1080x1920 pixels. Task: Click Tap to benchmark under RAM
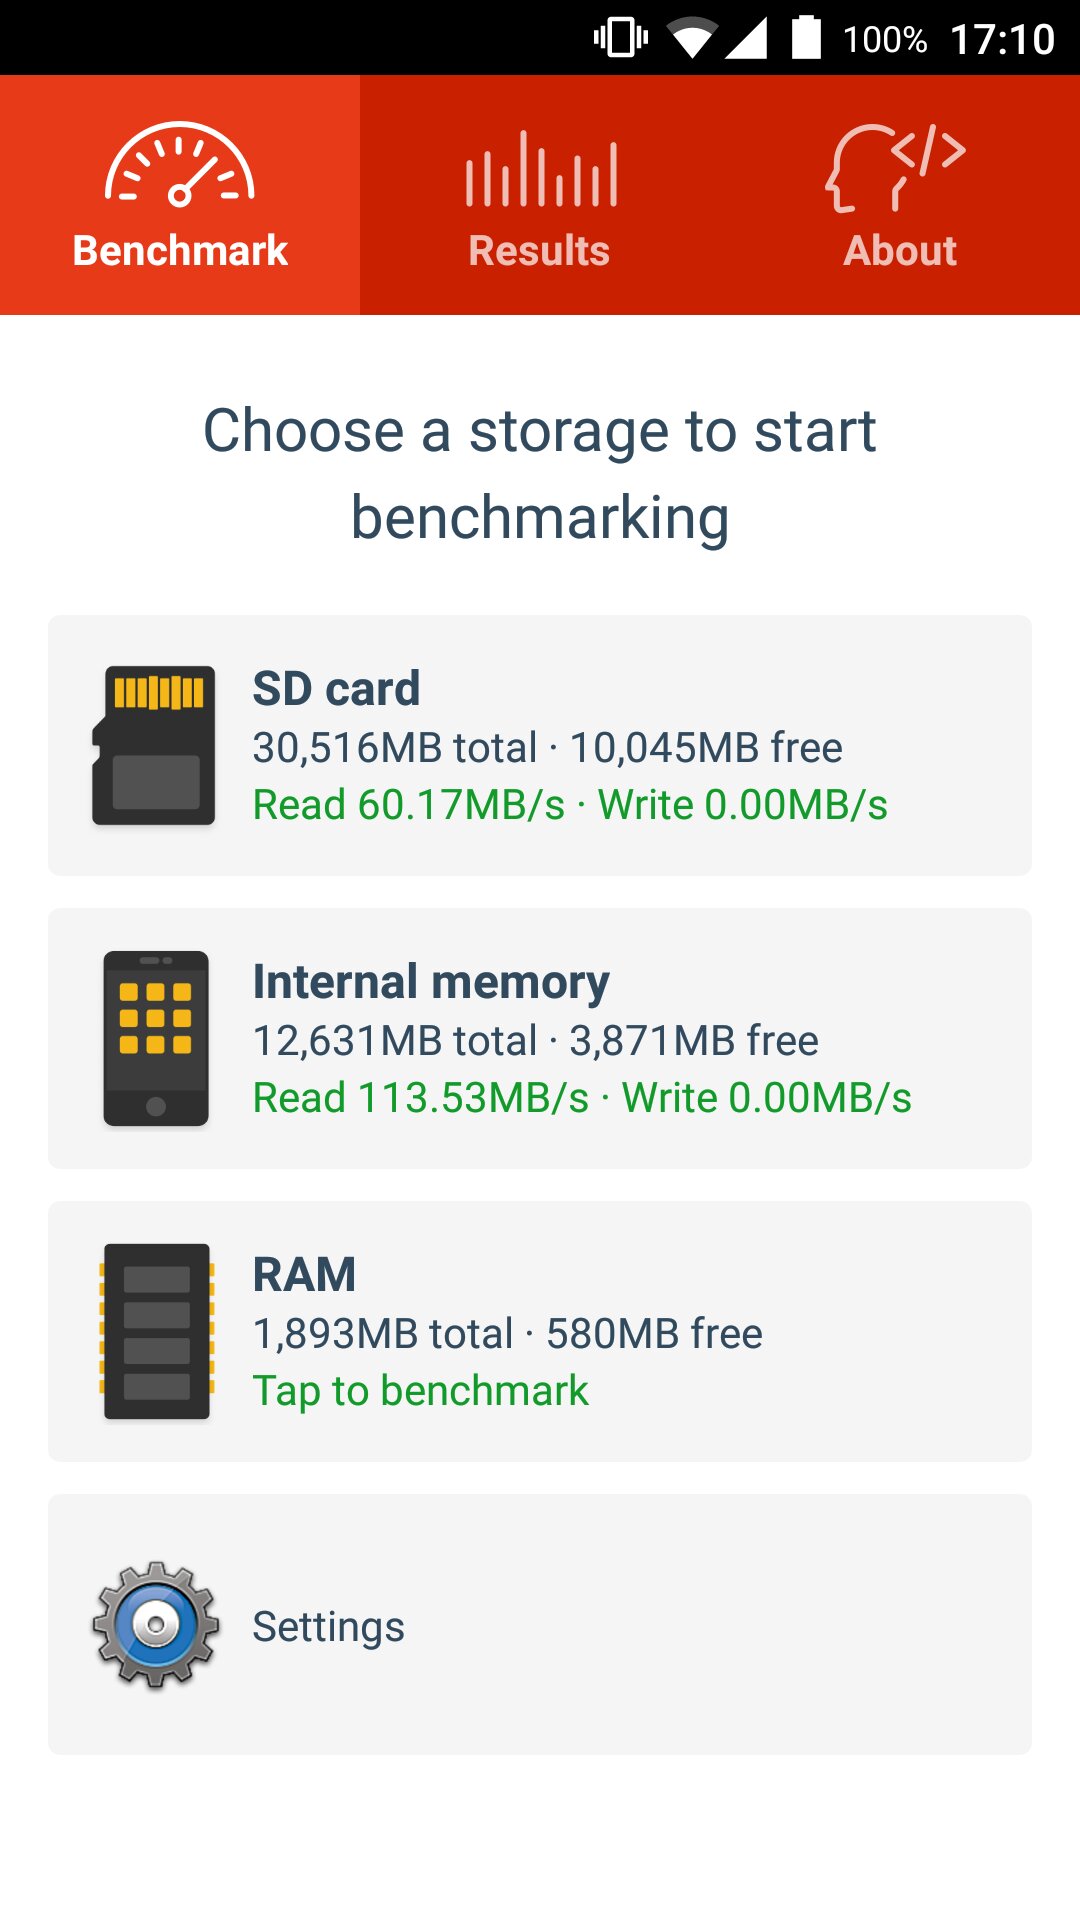420,1391
